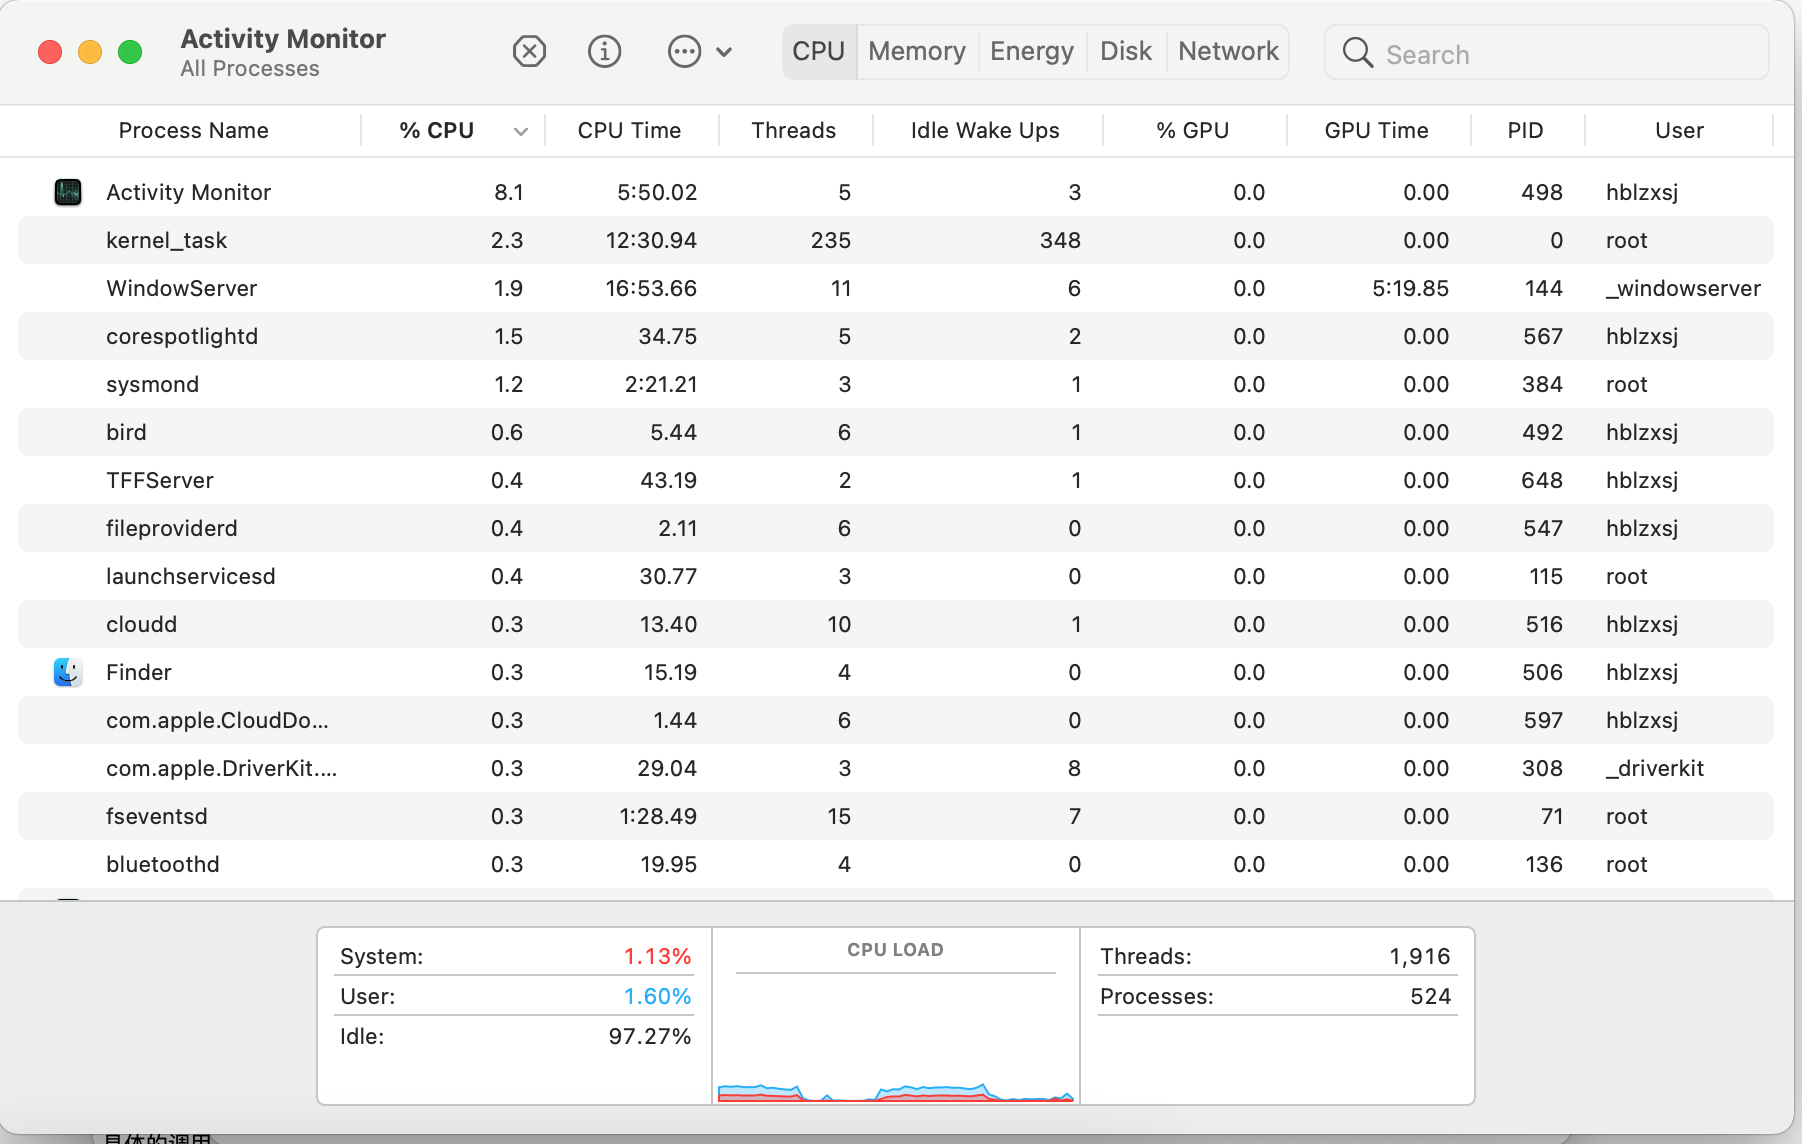Click the All Processes subtitle
This screenshot has height=1144, width=1802.
(250, 68)
